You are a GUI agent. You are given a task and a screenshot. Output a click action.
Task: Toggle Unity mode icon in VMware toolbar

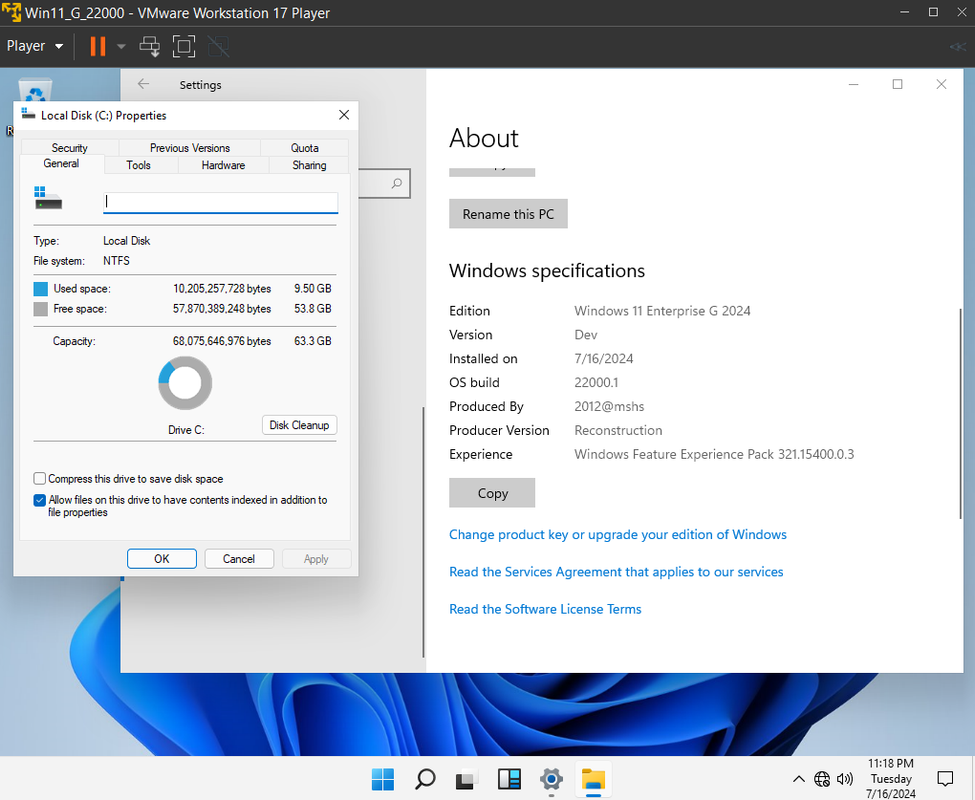click(x=218, y=46)
